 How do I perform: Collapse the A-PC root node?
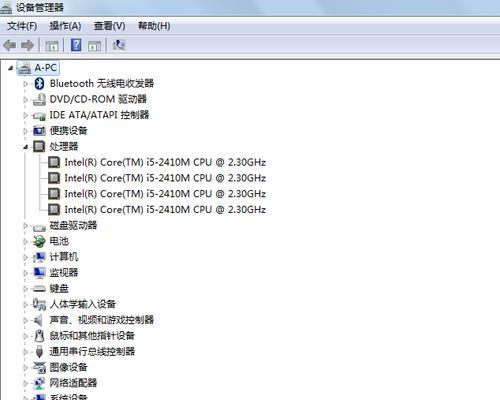click(x=10, y=68)
